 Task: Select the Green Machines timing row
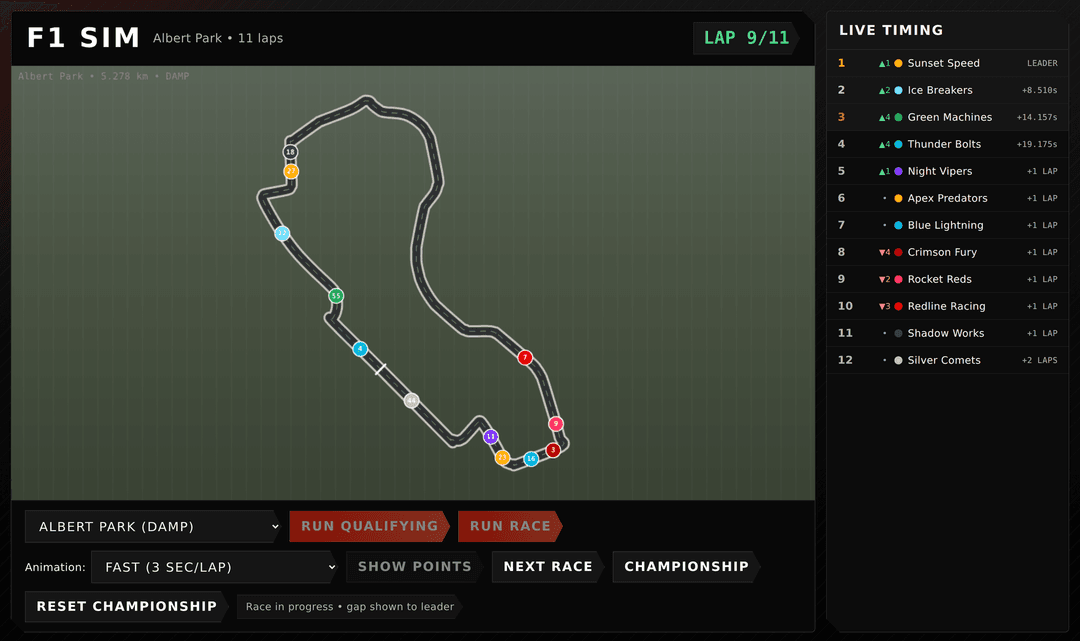[x=947, y=117]
